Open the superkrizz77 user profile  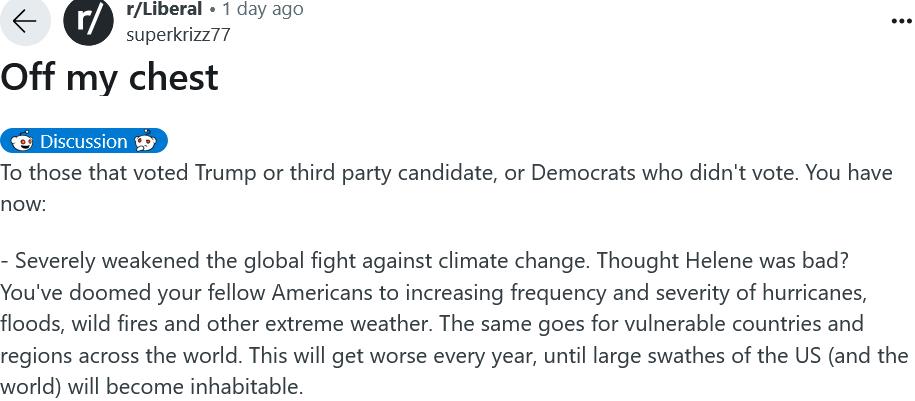[178, 34]
